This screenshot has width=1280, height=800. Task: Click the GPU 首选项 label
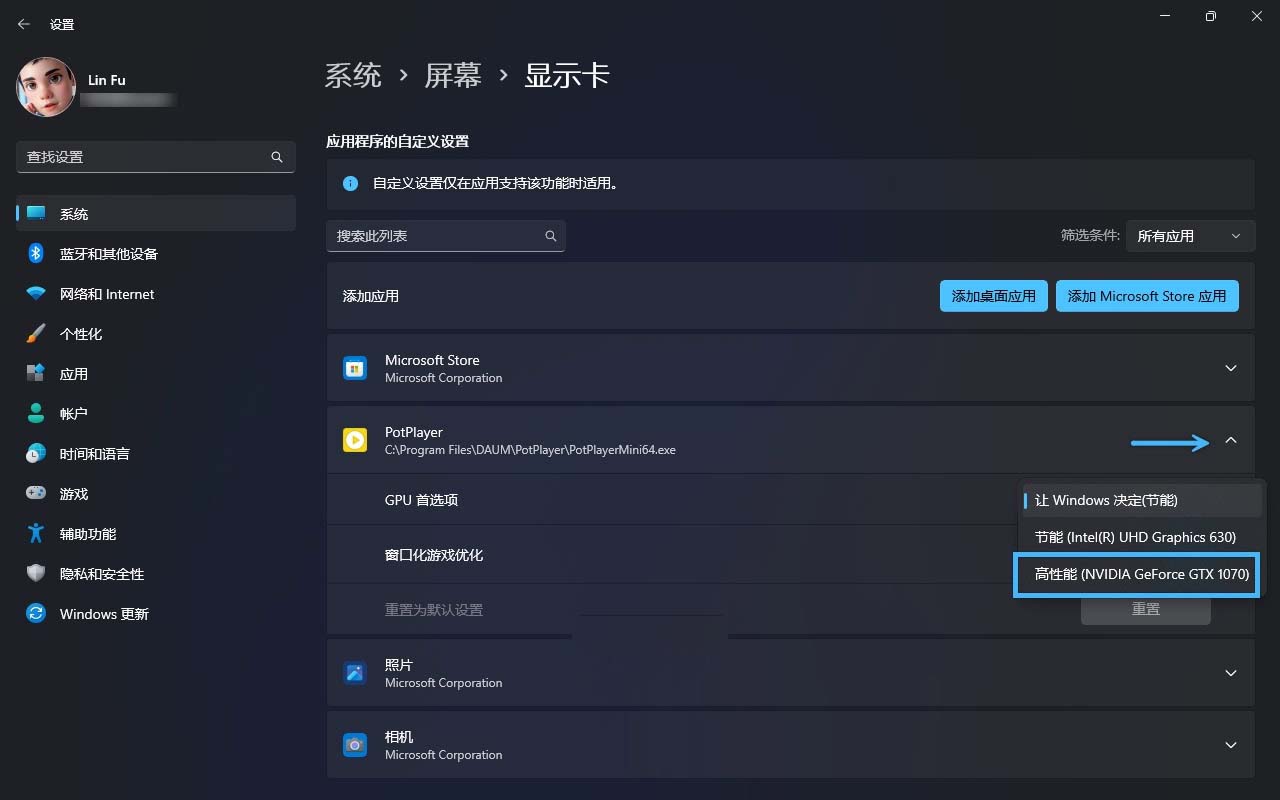[421, 500]
